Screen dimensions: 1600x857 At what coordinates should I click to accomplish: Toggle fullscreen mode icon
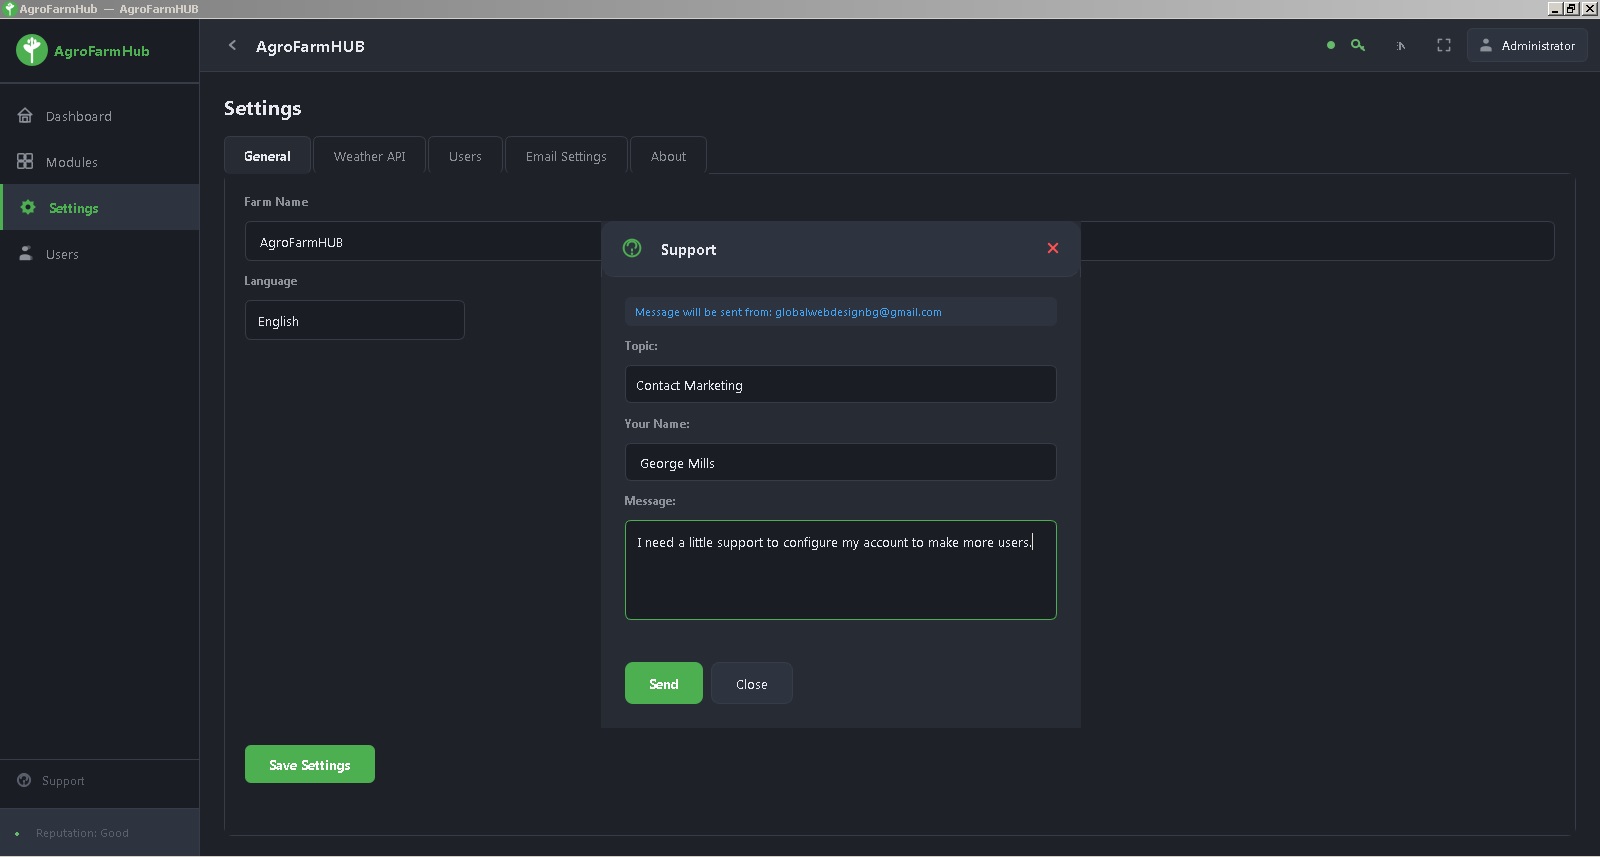click(x=1444, y=45)
